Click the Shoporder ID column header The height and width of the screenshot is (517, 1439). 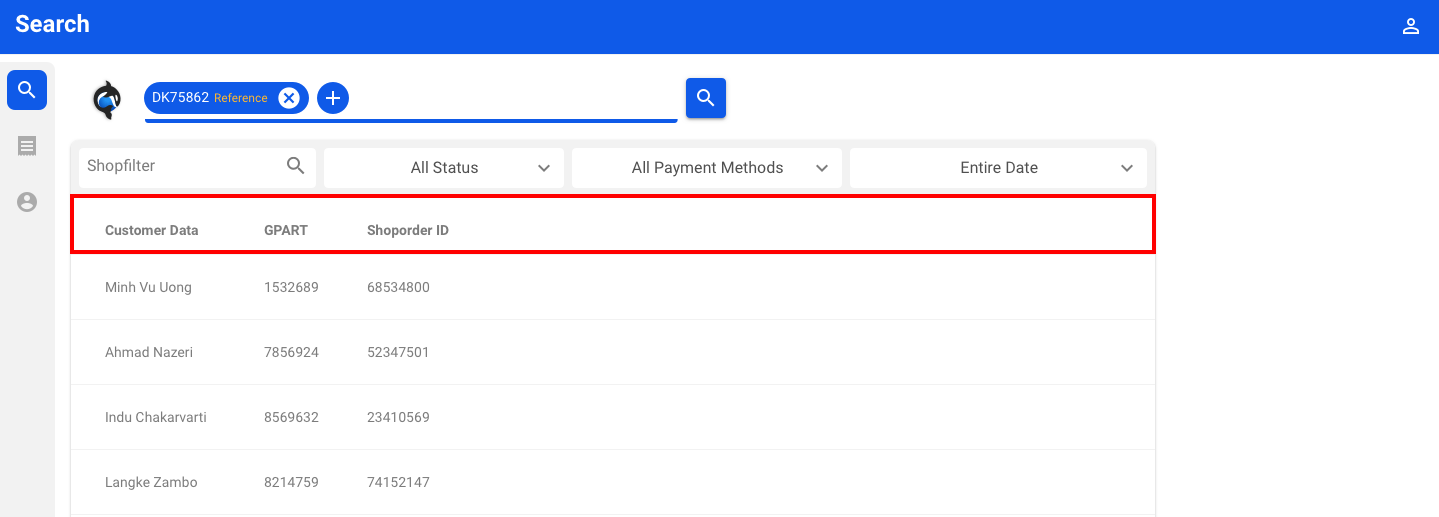coord(408,230)
